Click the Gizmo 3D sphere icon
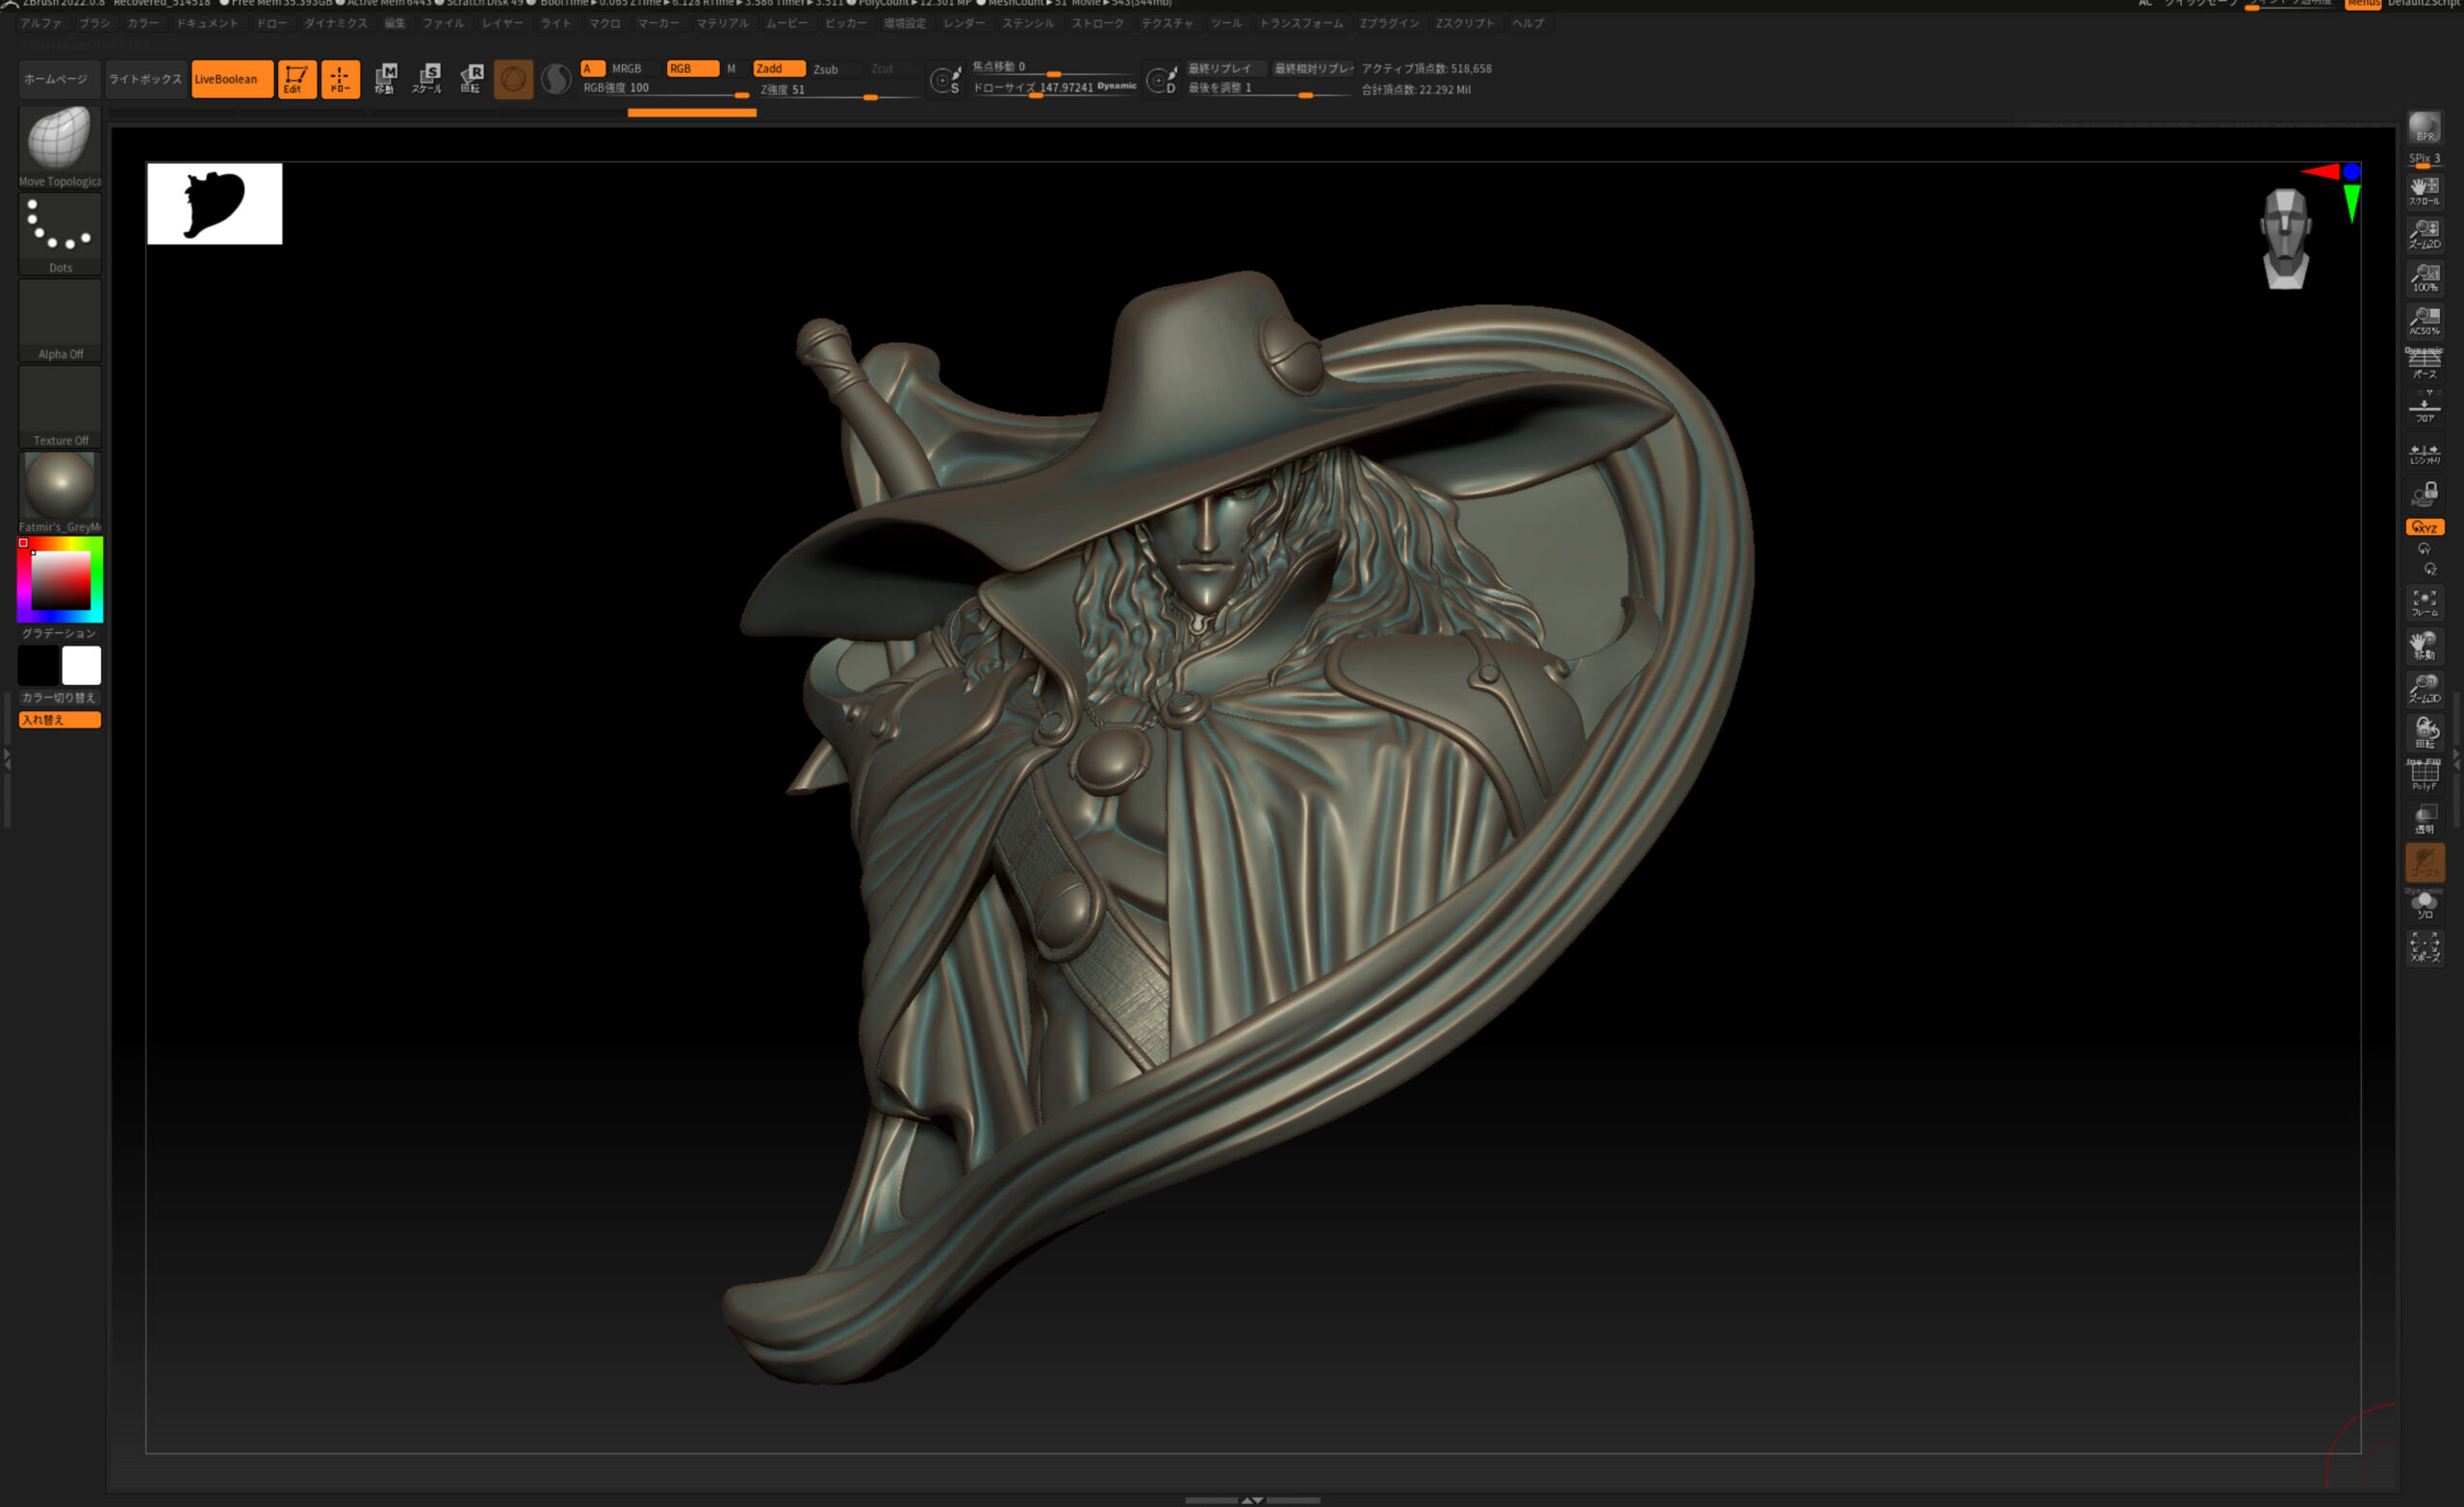The image size is (2464, 1507). coord(513,79)
